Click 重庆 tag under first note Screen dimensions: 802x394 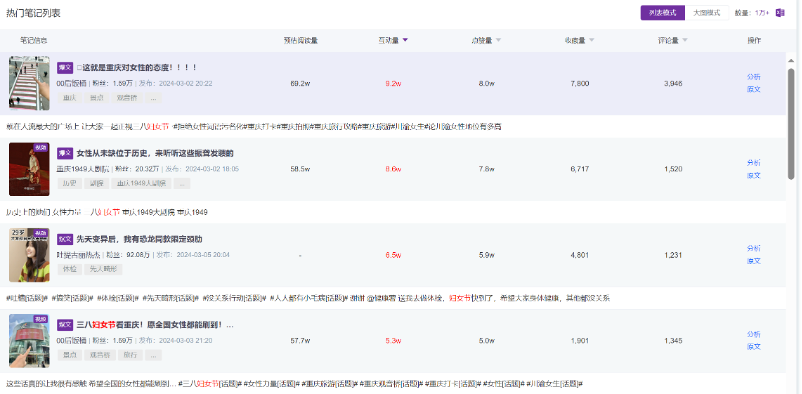point(70,98)
